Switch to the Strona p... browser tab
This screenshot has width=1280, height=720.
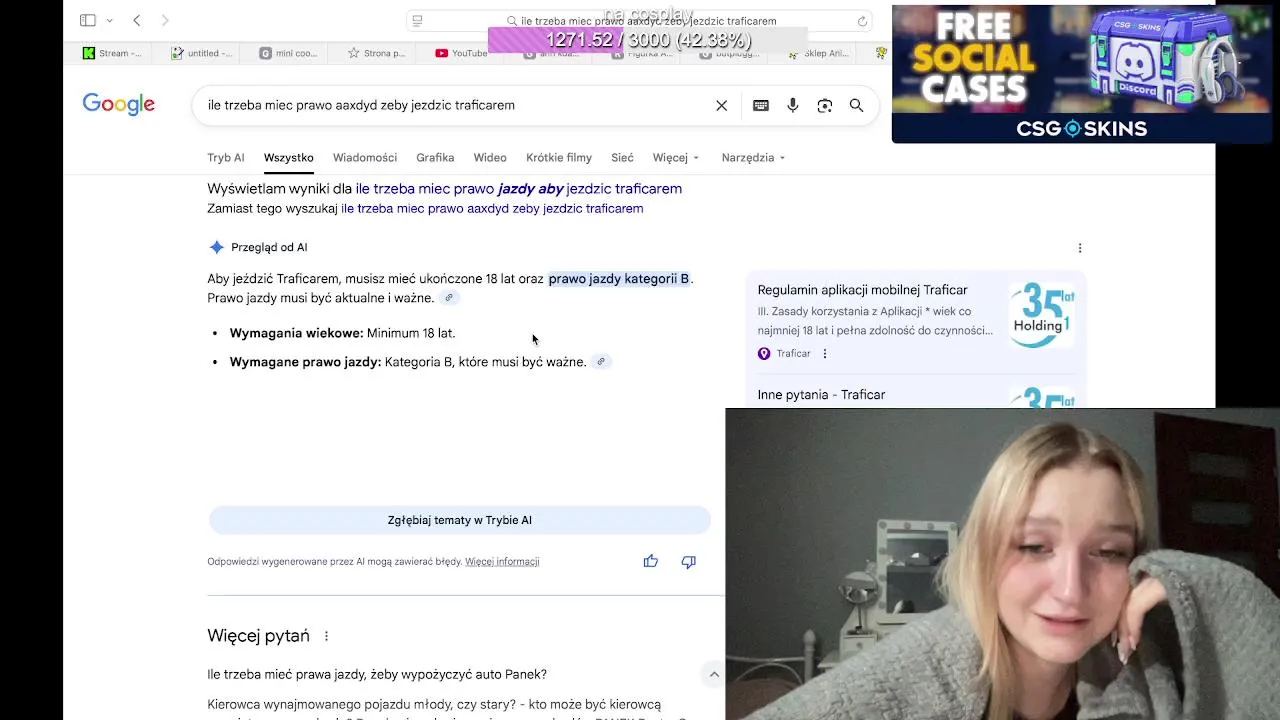(x=377, y=53)
